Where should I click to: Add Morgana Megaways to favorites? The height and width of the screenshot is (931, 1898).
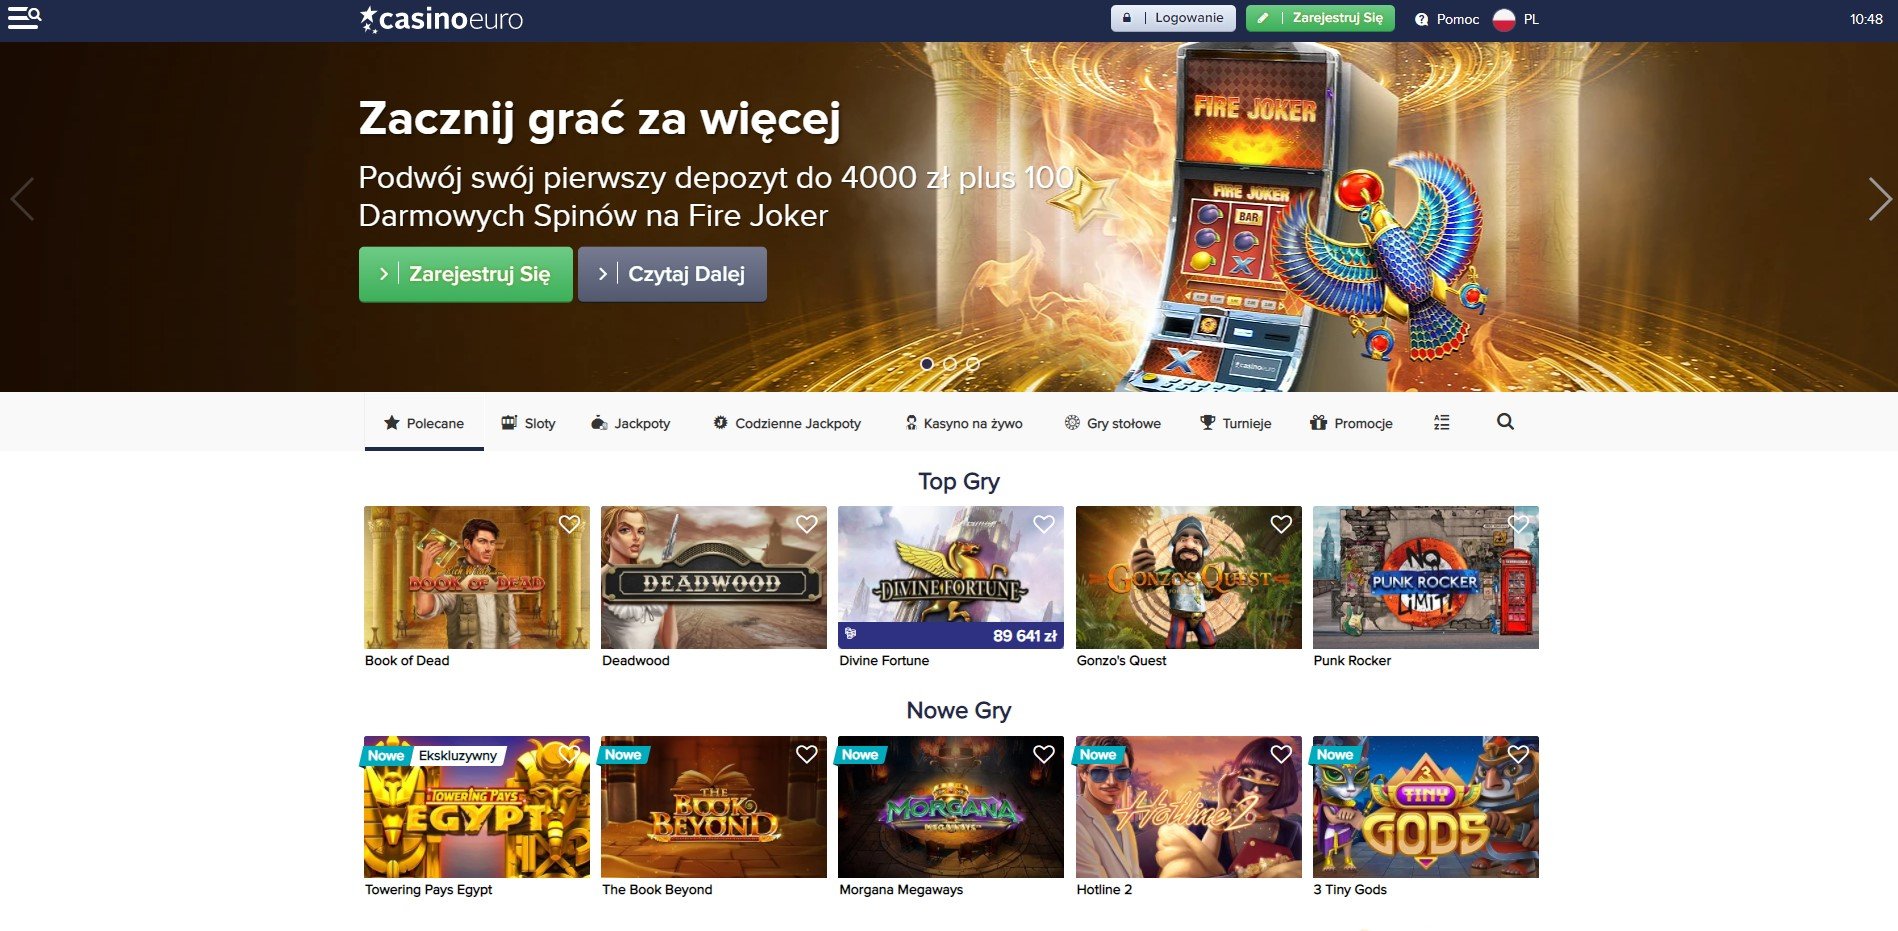[1044, 754]
